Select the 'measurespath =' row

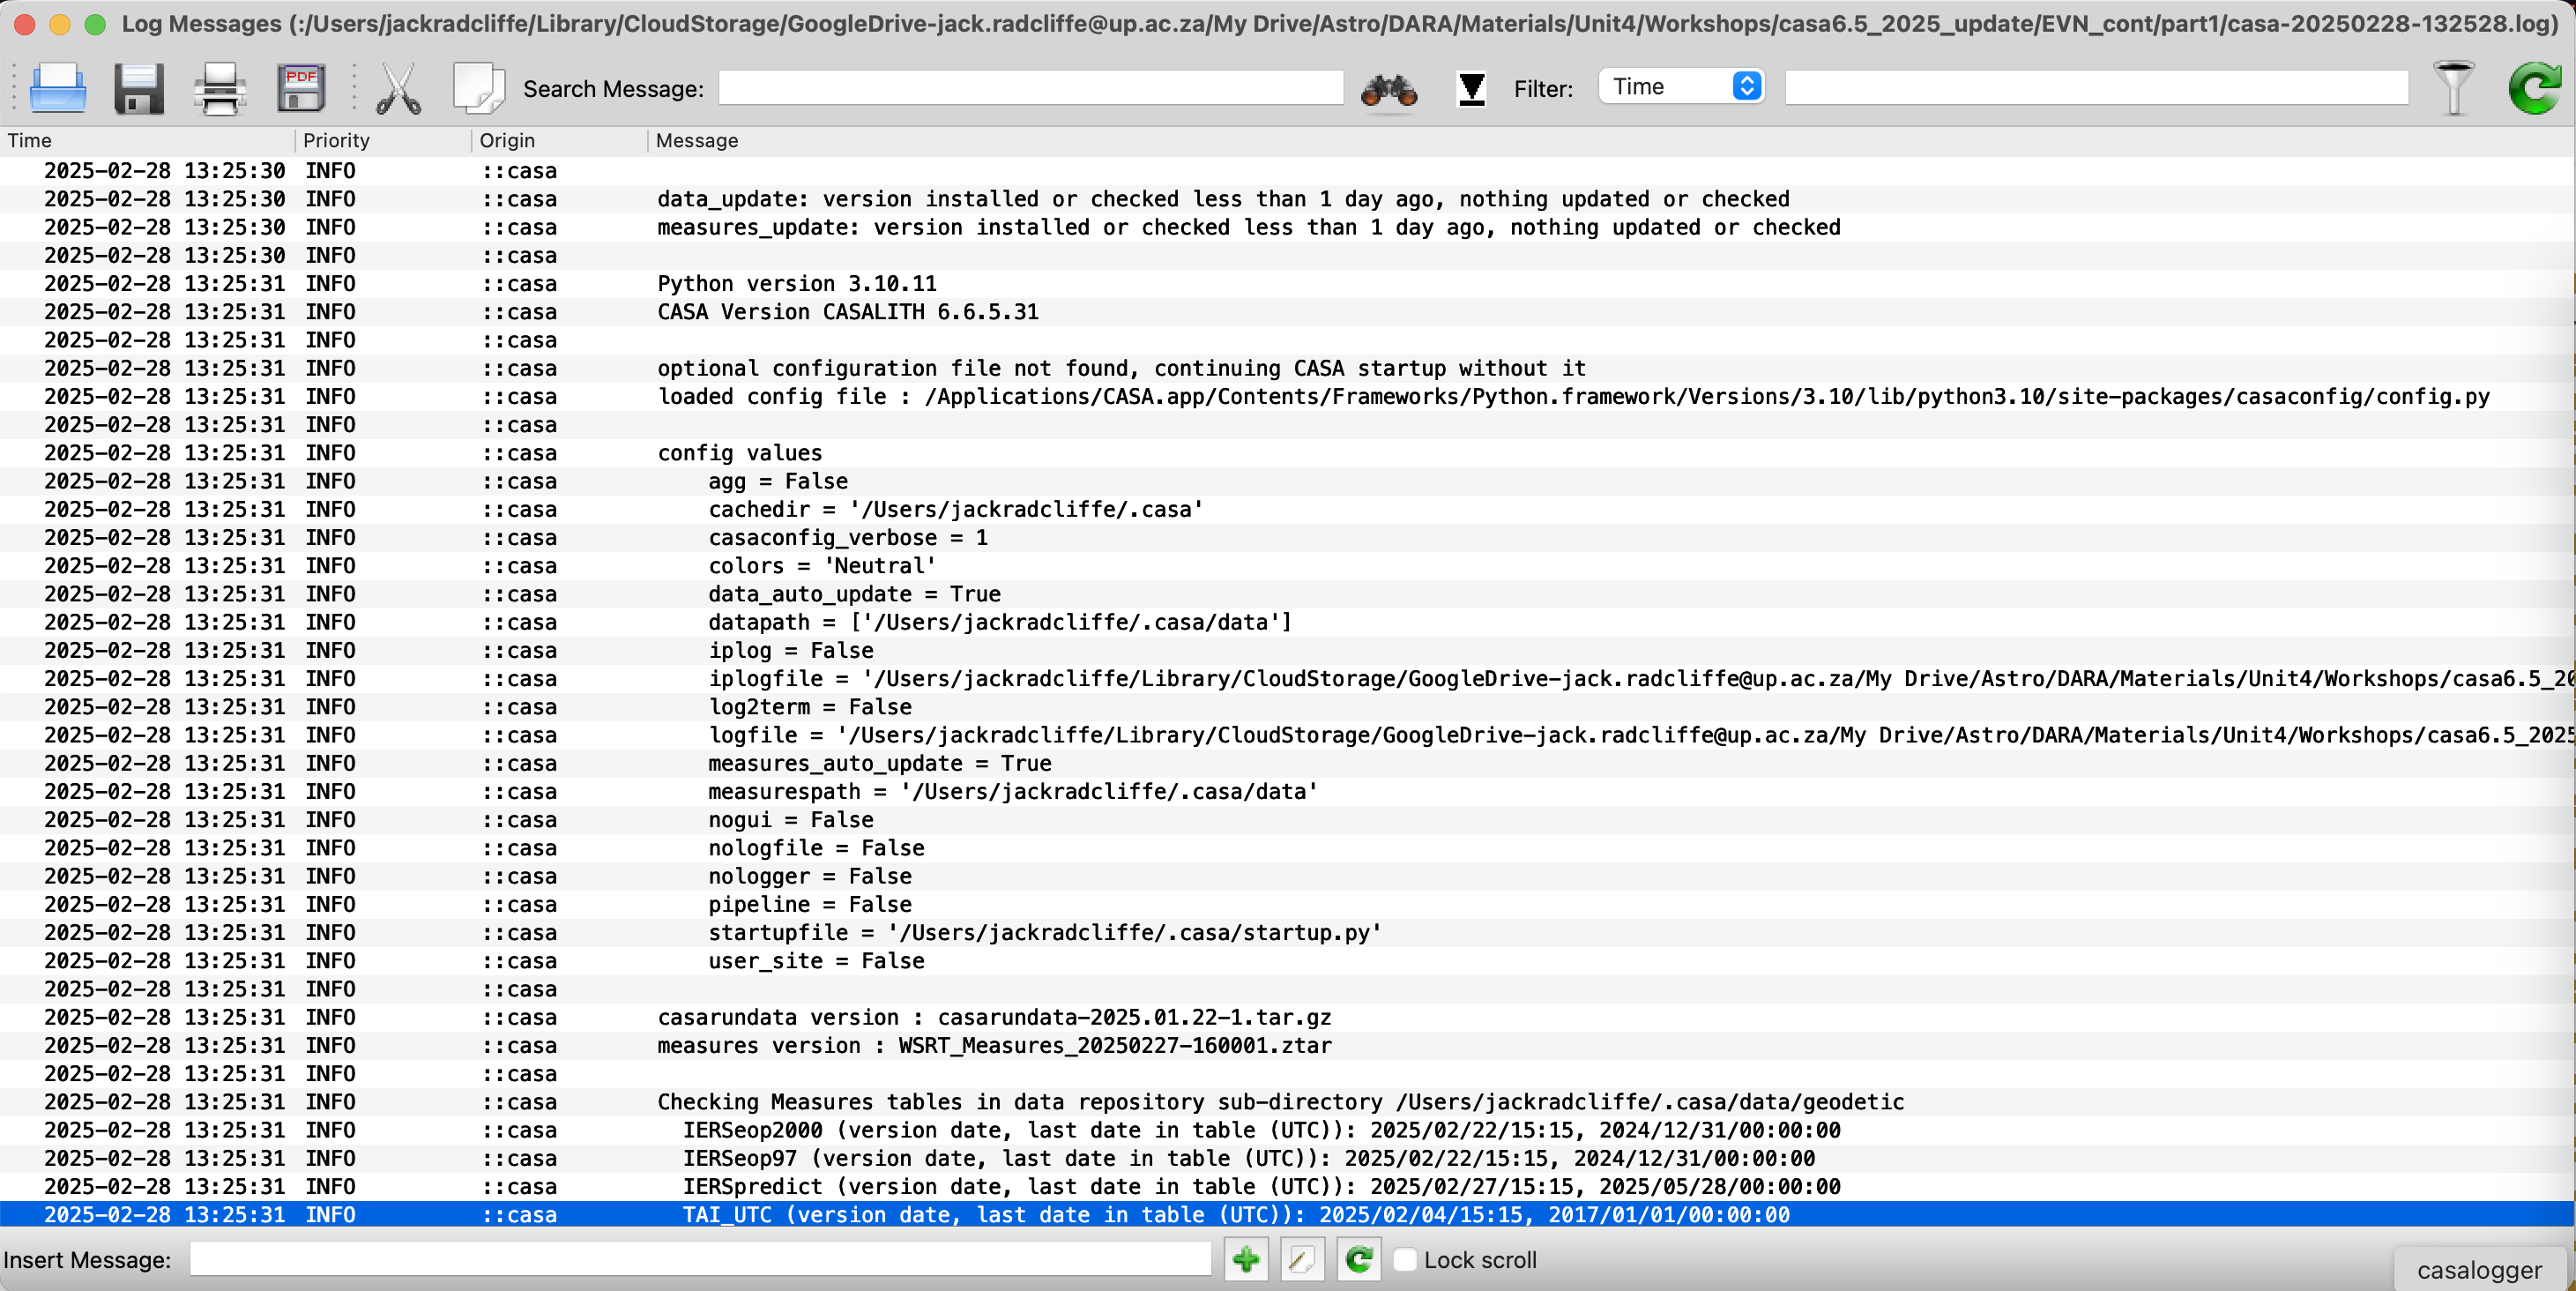point(1287,791)
